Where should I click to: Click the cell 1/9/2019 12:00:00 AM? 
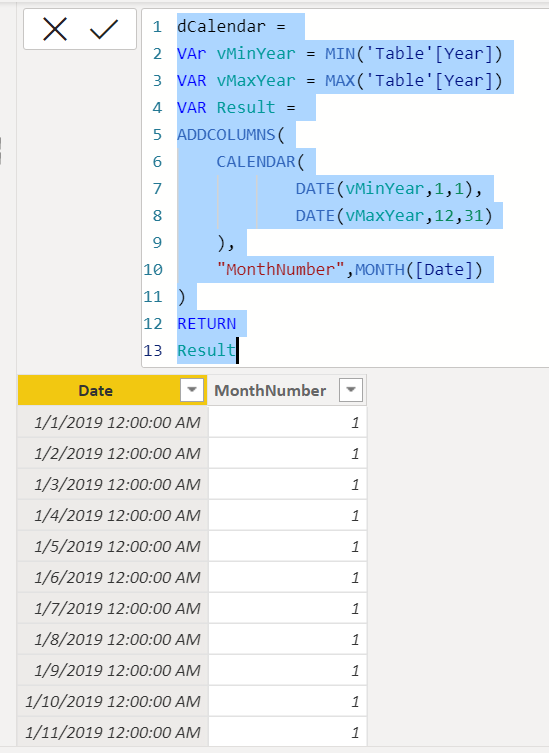point(113,670)
